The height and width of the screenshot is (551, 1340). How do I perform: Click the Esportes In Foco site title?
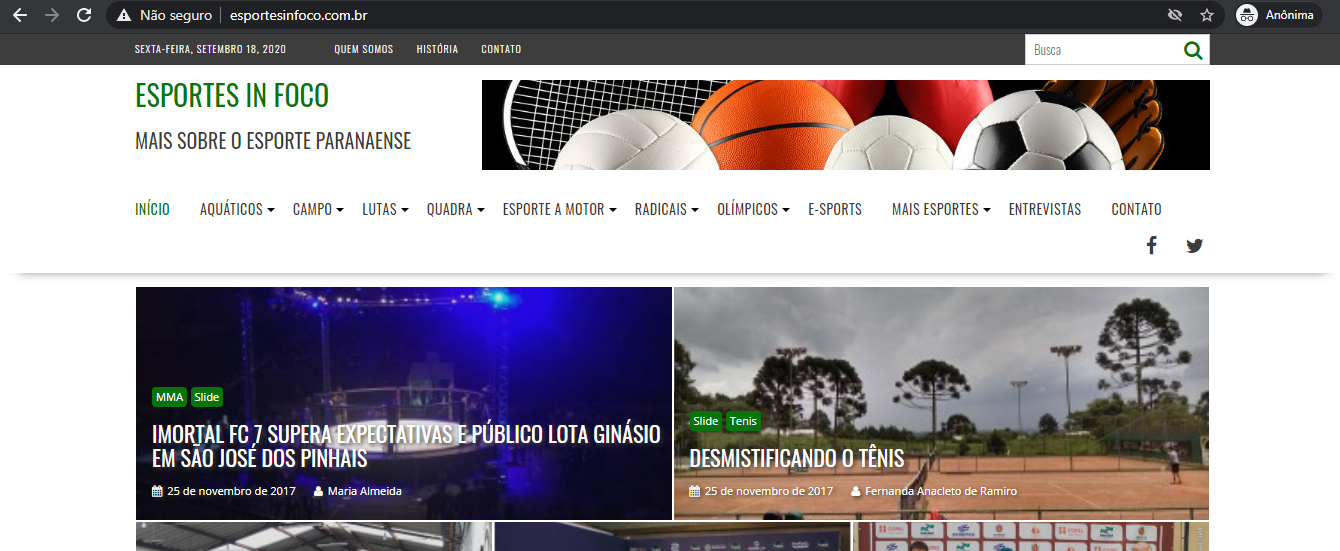click(232, 95)
